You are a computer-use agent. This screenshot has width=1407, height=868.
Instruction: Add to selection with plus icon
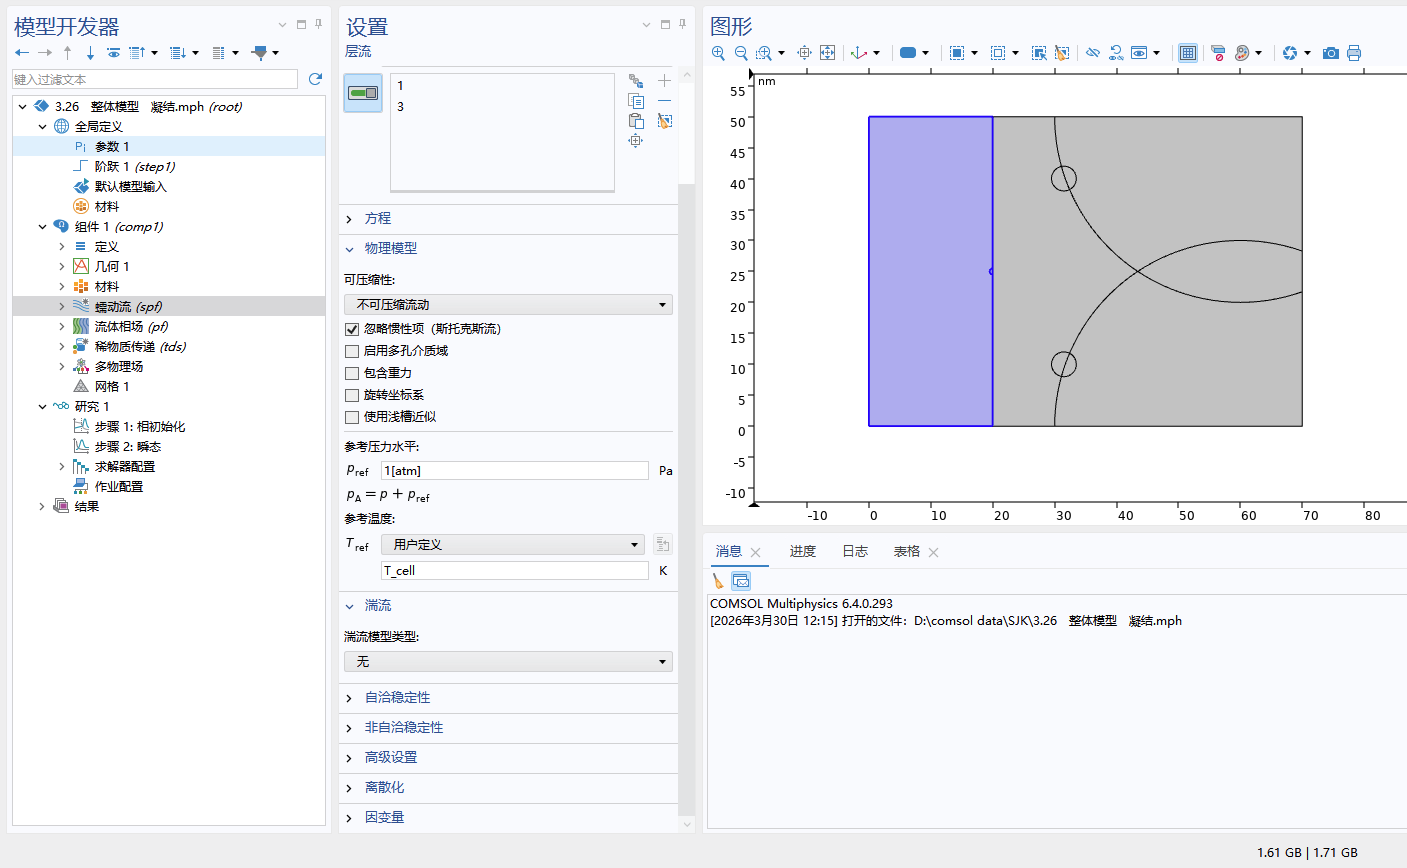pos(664,81)
